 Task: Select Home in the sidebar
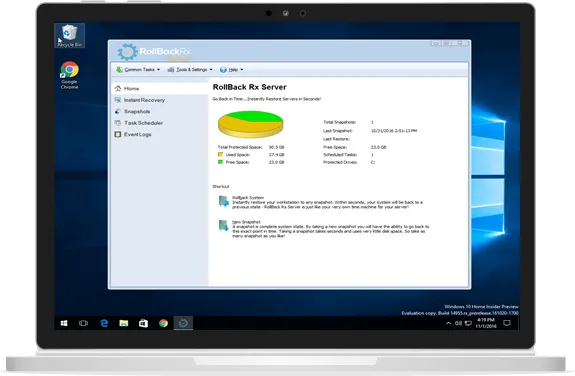tap(160, 88)
